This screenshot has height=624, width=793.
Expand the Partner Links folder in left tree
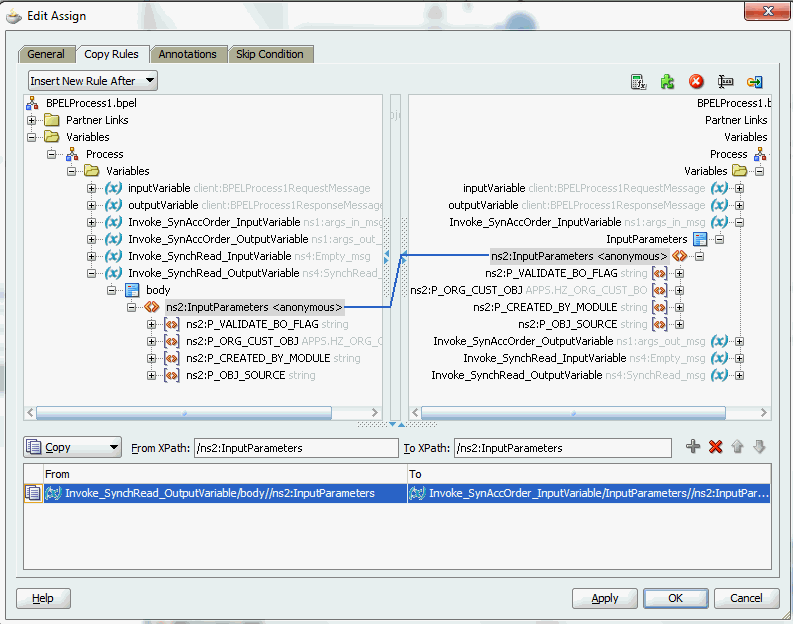point(33,120)
